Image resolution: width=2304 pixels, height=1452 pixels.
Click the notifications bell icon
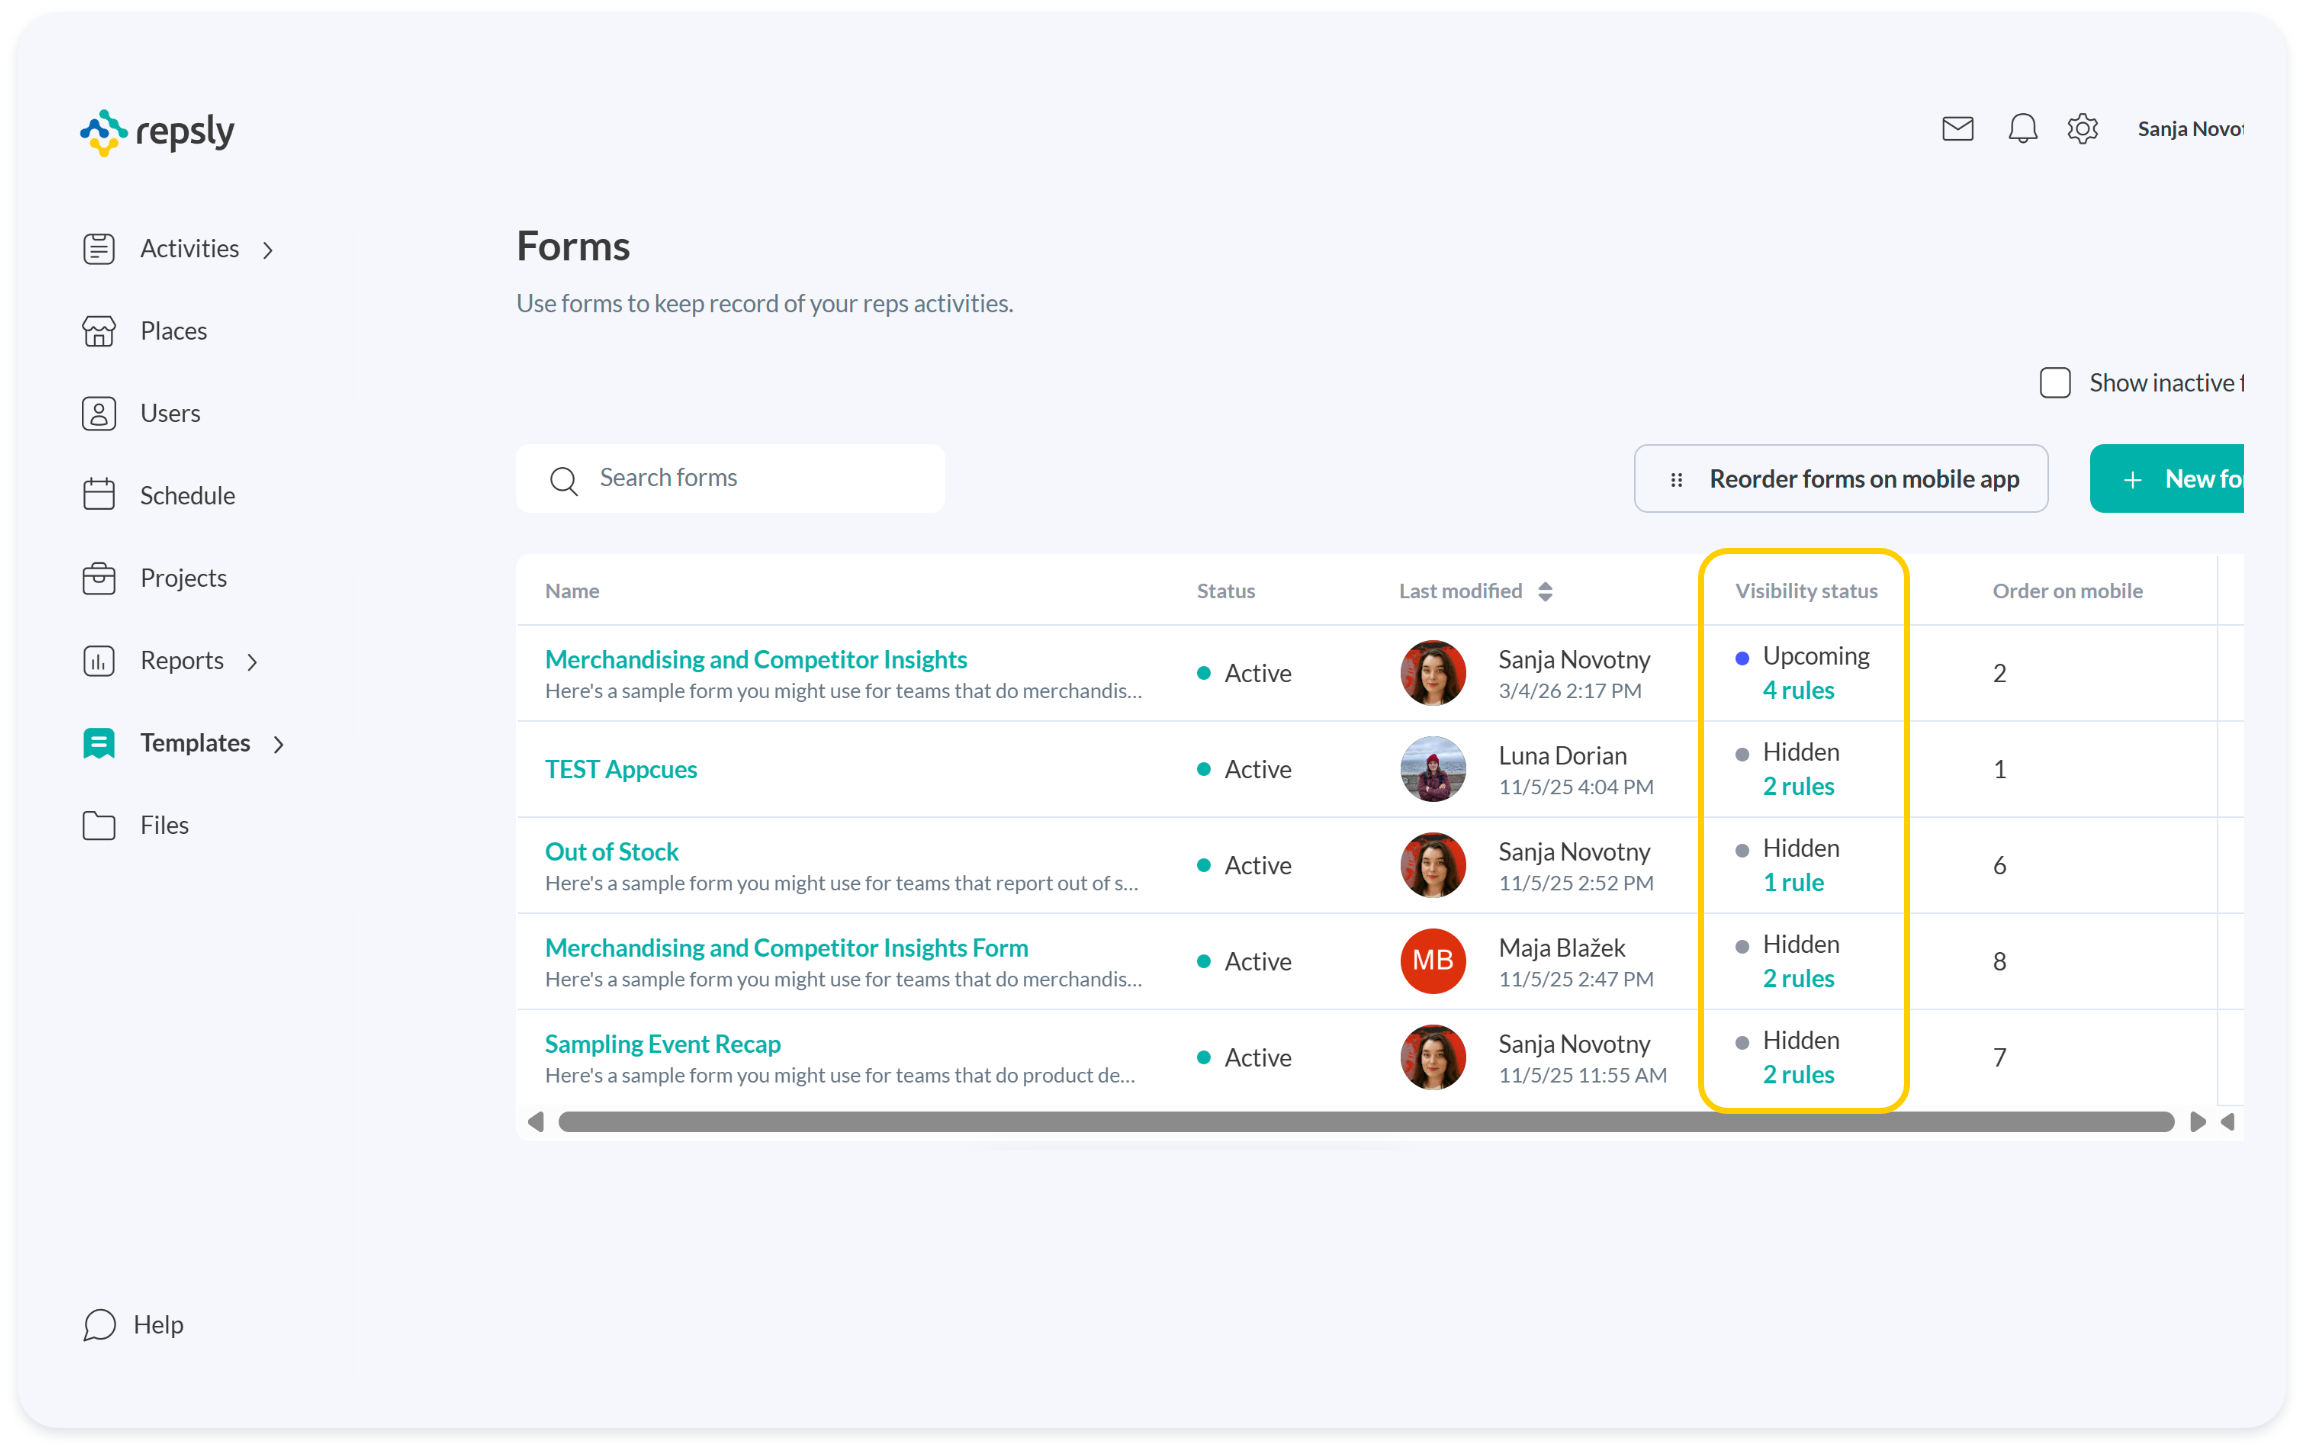coord(2022,129)
